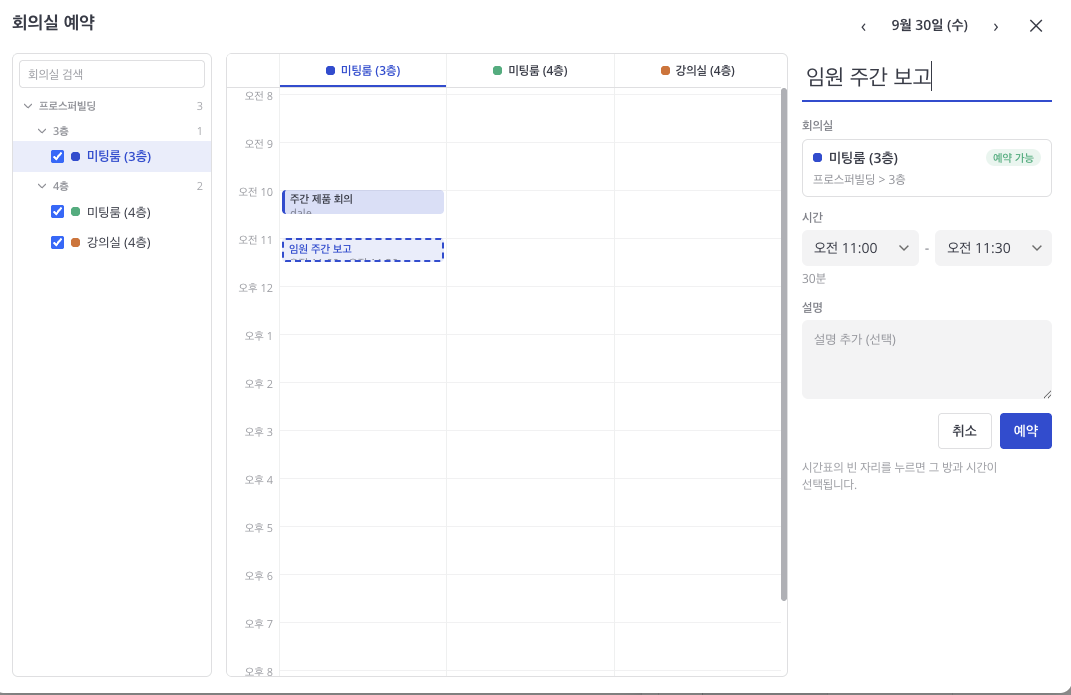Select the 강의실 (4층) row in the tree
Image resolution: width=1071 pixels, height=695 pixels.
click(112, 242)
